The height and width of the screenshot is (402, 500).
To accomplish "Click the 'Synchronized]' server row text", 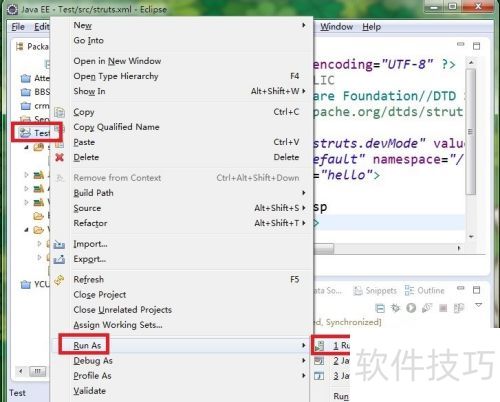I will (353, 322).
